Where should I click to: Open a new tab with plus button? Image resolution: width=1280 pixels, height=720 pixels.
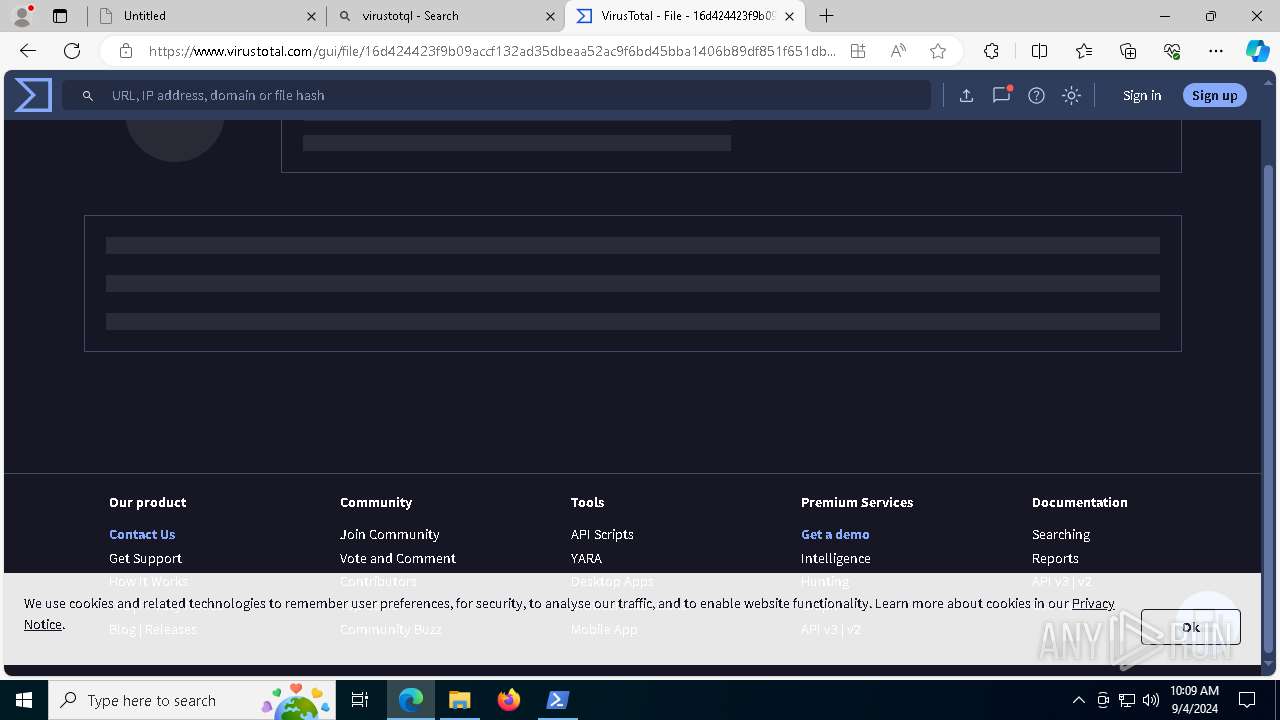point(826,16)
